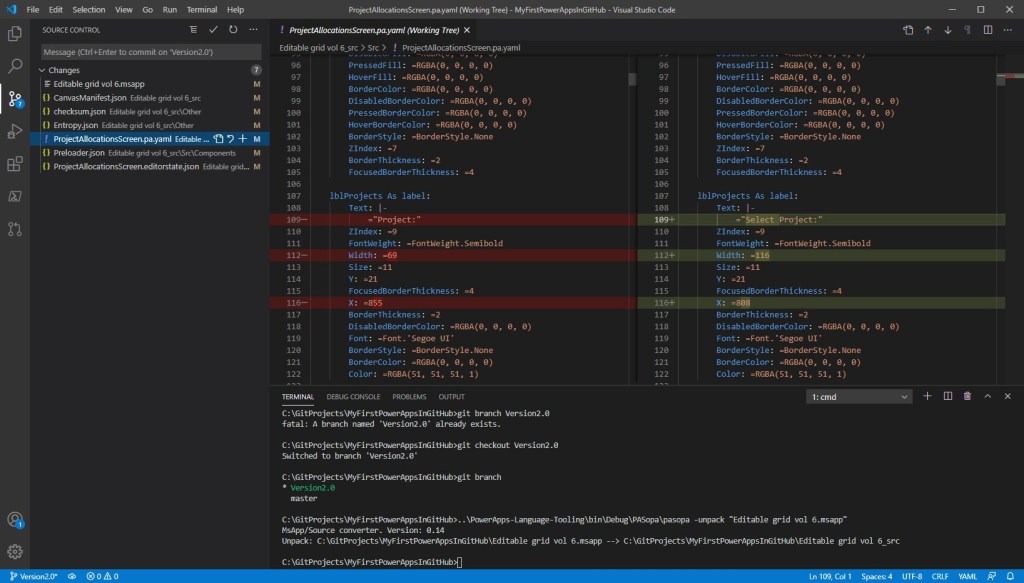Stage changes for ProjectAllocationsScreen.pa.yaml with plus icon

pyautogui.click(x=243, y=139)
